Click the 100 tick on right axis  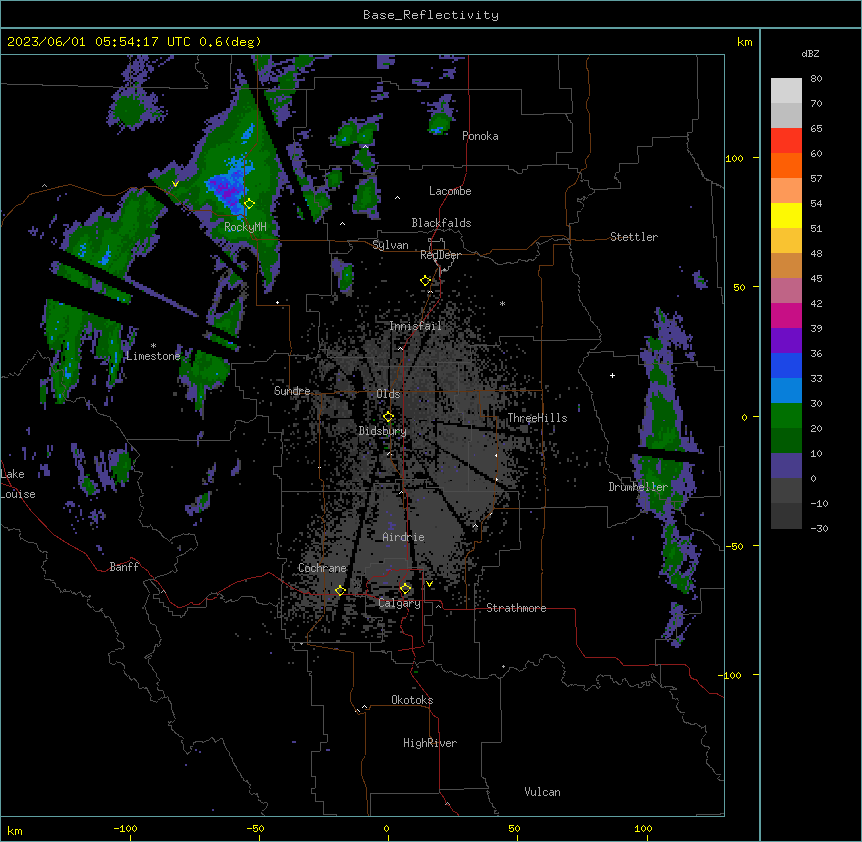coord(734,158)
